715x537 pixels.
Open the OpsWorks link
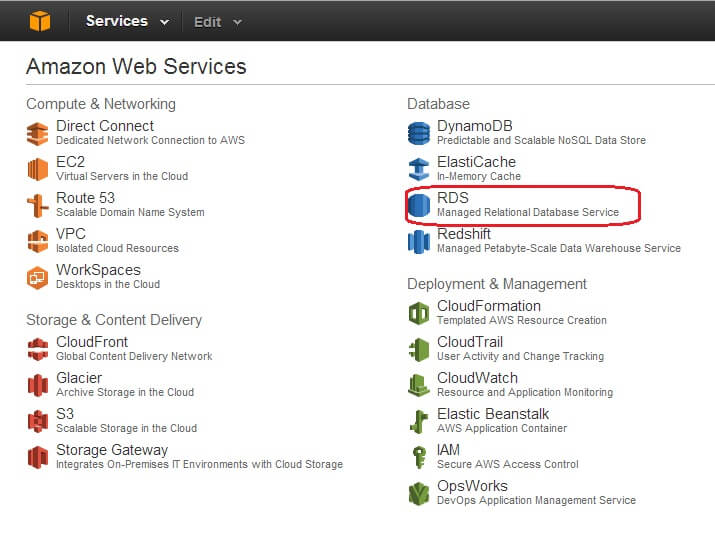click(x=472, y=486)
